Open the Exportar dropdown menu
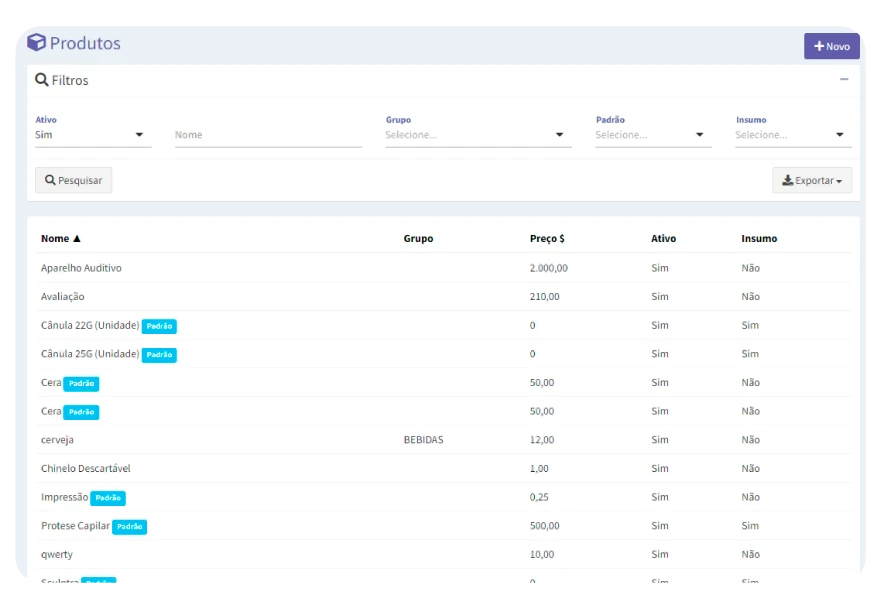 tap(811, 181)
